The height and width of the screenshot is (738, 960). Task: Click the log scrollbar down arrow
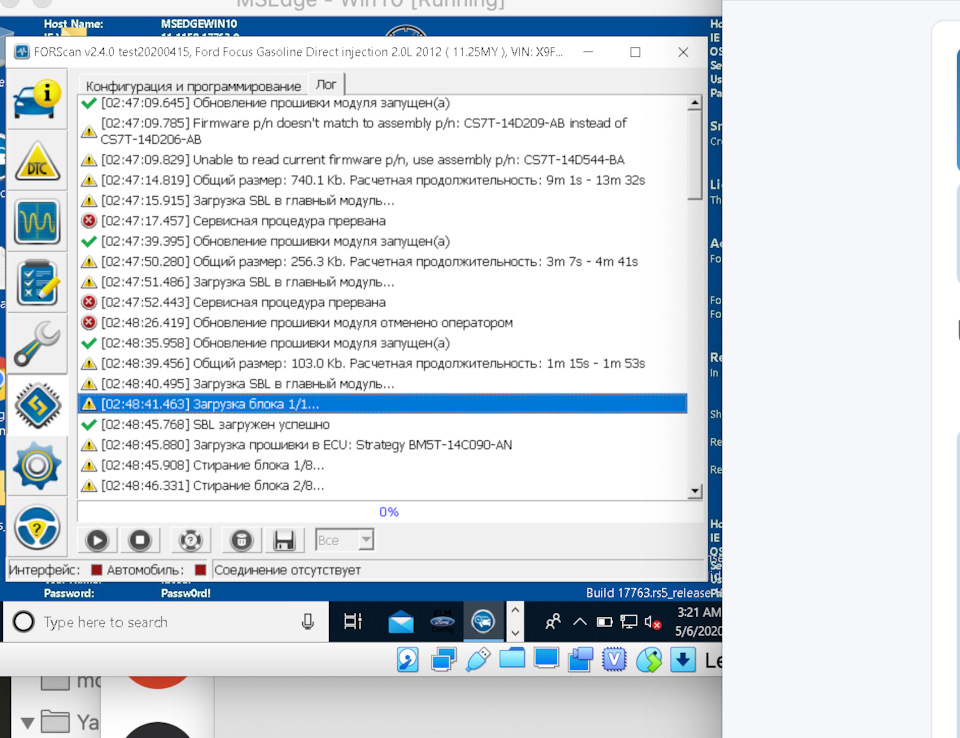coord(694,491)
